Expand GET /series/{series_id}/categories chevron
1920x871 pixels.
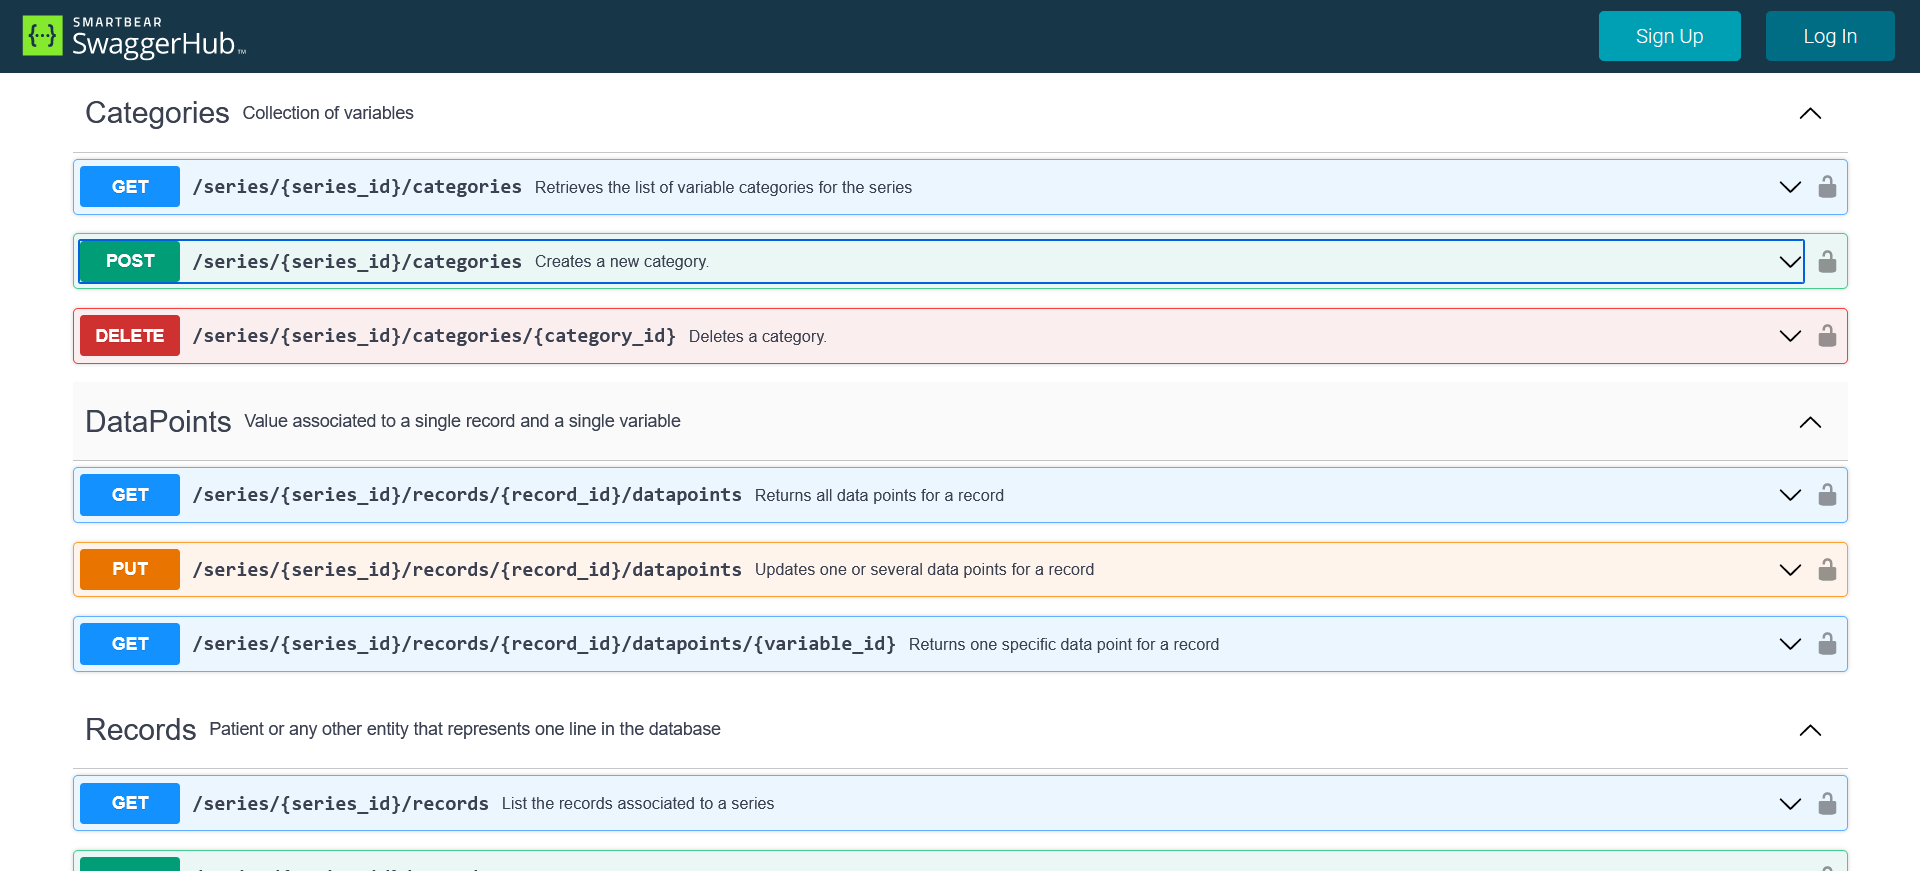click(1790, 187)
